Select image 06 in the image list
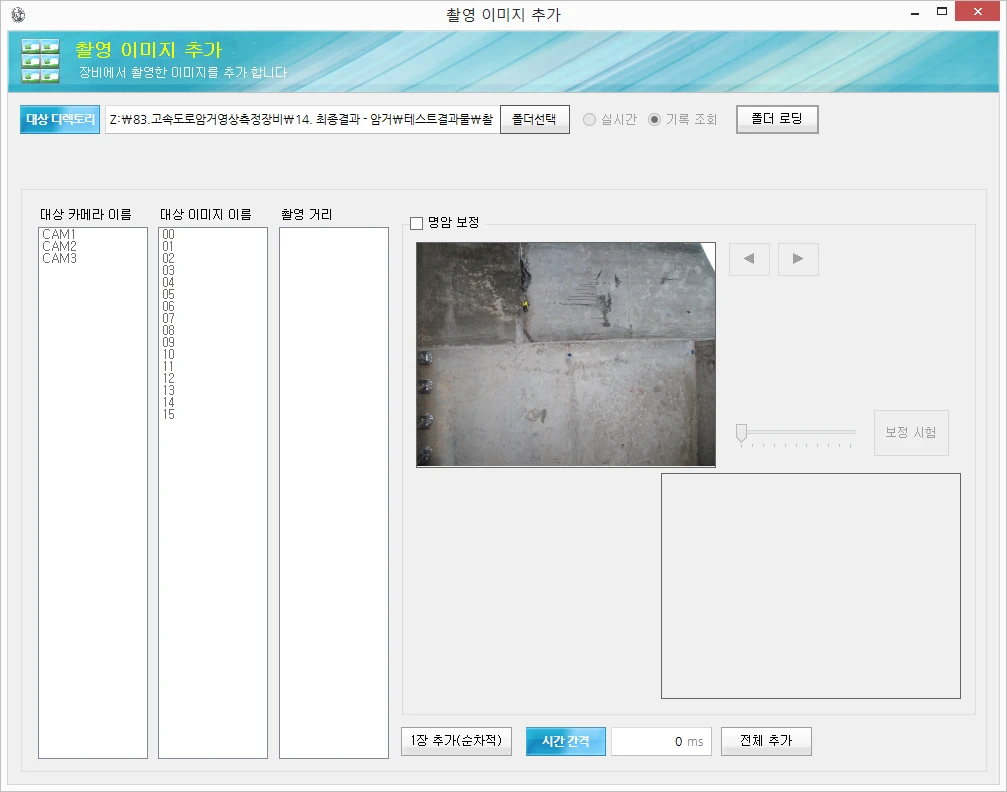The width and height of the screenshot is (1007, 792). (x=168, y=306)
